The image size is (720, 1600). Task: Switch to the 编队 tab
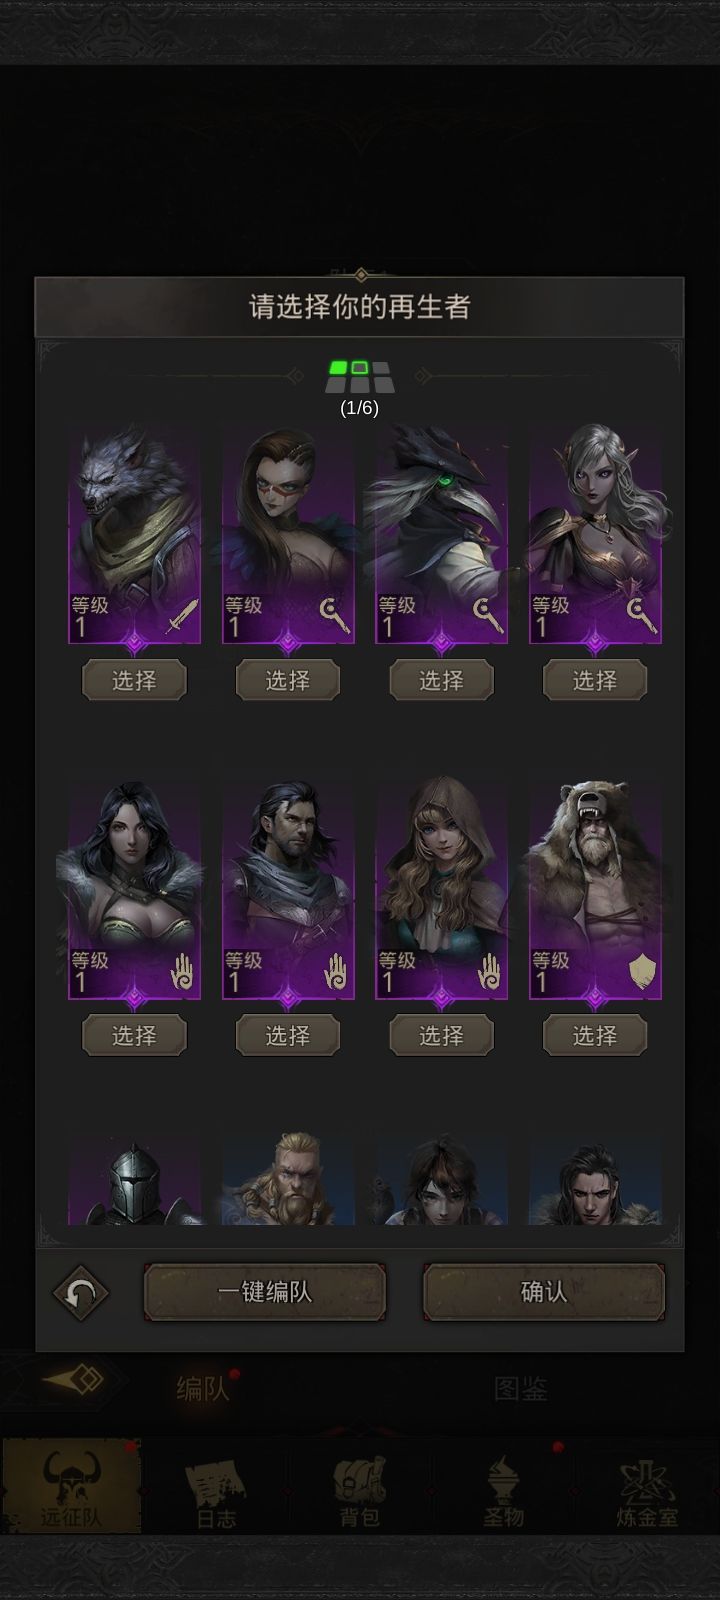point(203,1388)
